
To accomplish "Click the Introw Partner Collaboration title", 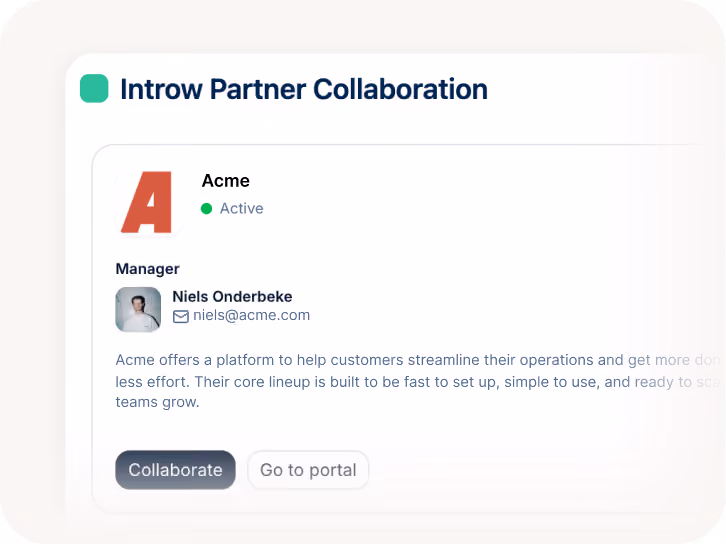I will coord(304,89).
